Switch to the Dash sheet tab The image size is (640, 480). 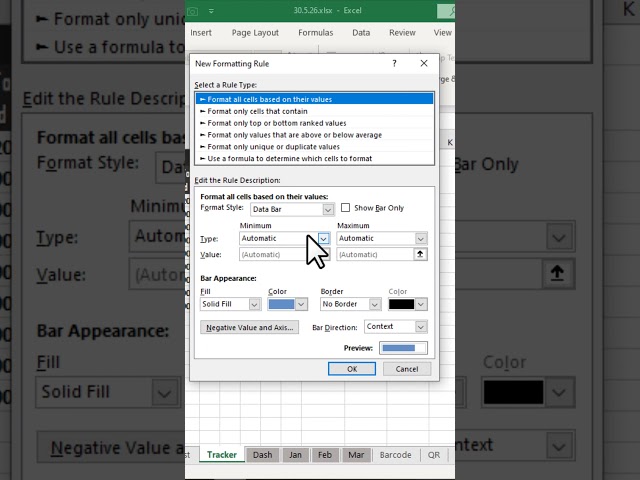click(262, 455)
